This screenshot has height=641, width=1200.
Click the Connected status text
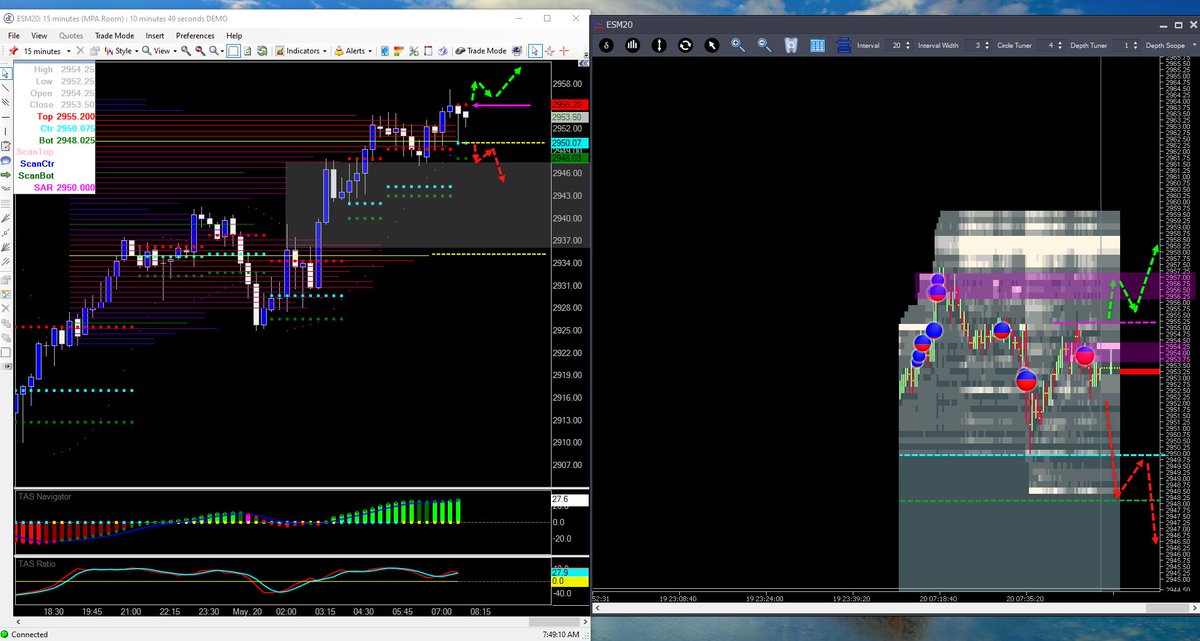point(31,634)
